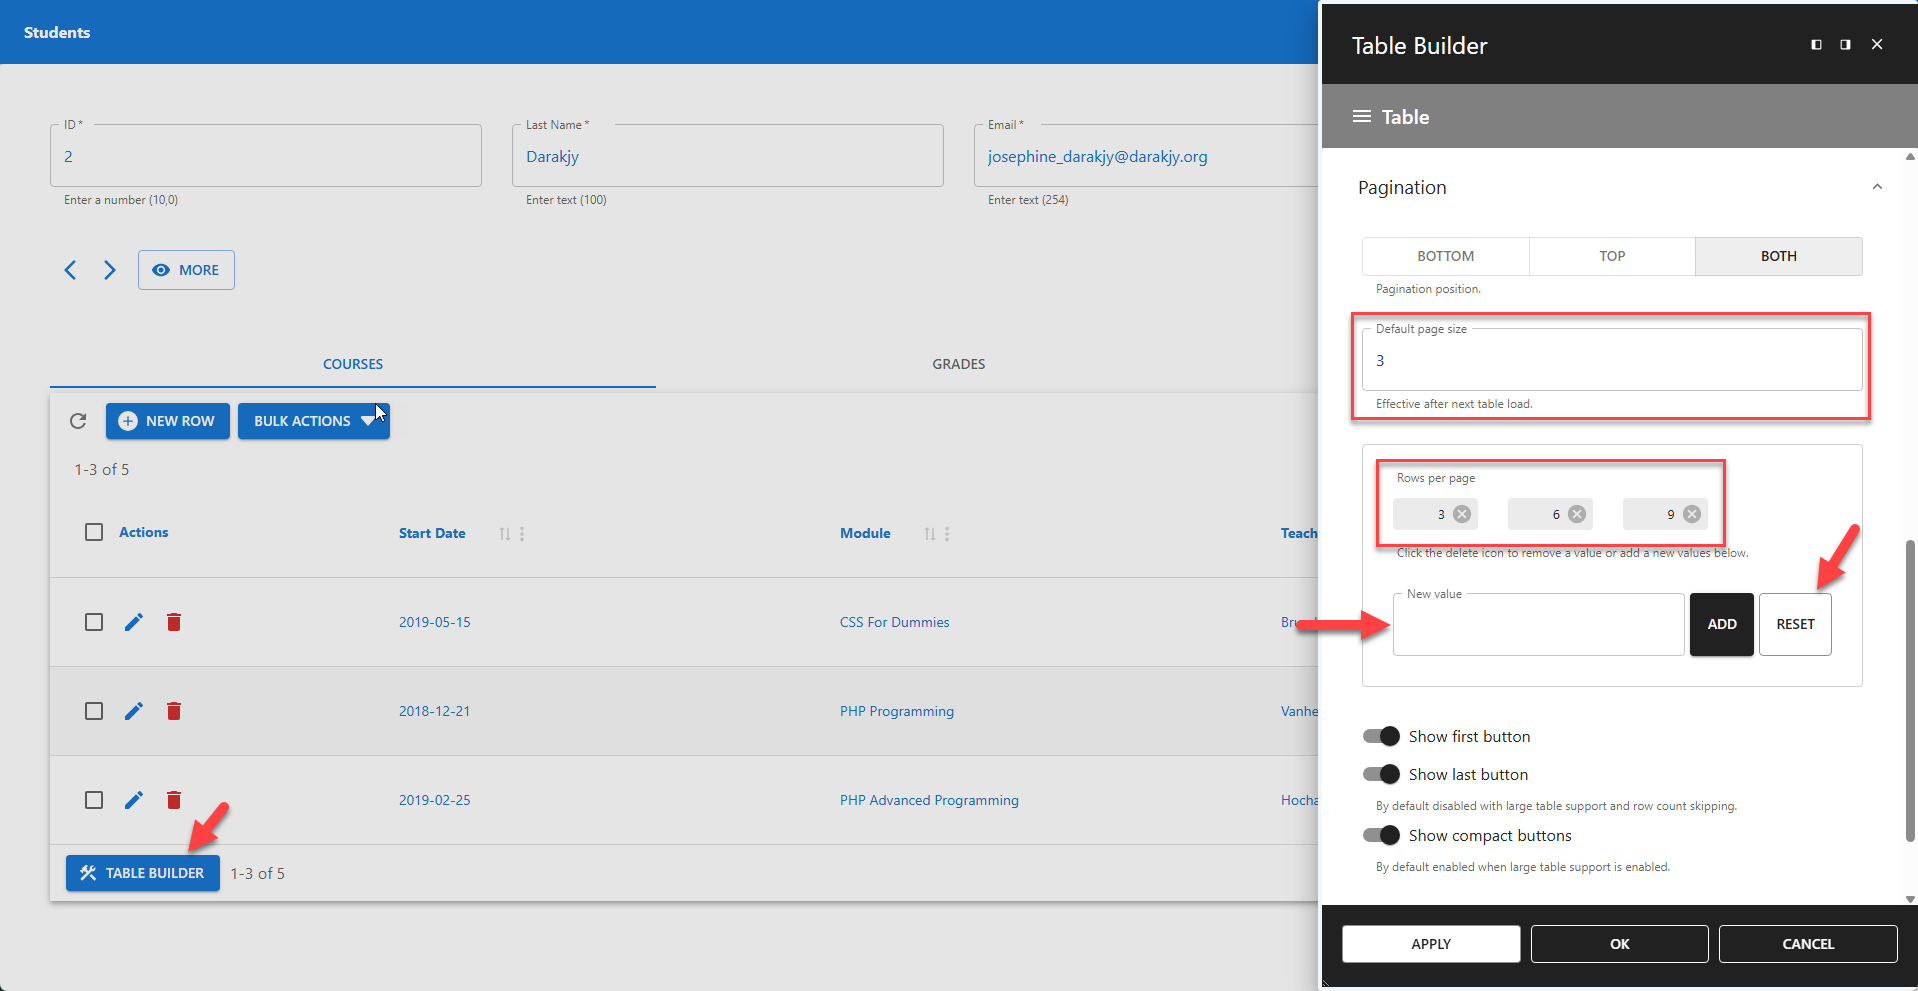Remove rows-per-page value 6
1918x991 pixels.
1578,514
